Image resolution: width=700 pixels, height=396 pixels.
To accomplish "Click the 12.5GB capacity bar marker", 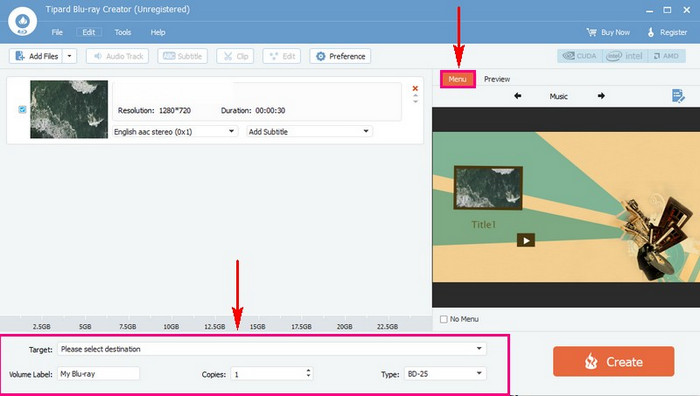I will click(x=215, y=327).
